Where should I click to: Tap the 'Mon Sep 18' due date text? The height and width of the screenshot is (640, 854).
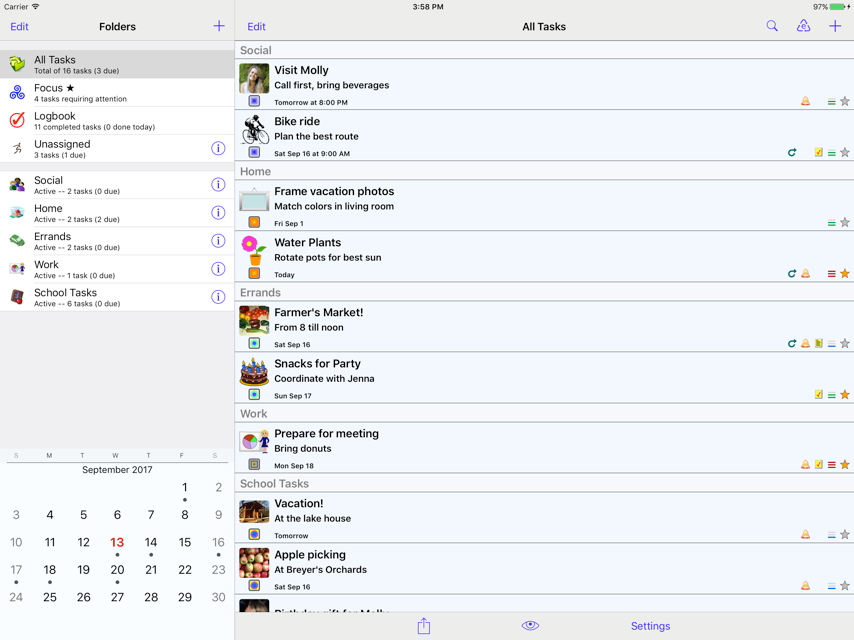pyautogui.click(x=294, y=466)
